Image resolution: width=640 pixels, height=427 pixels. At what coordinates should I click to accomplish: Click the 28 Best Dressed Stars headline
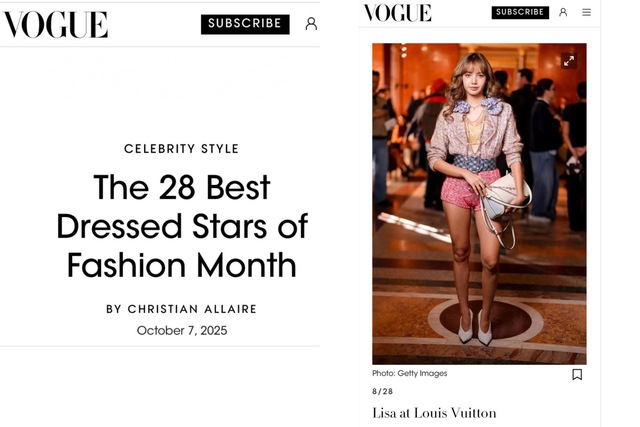point(181,226)
